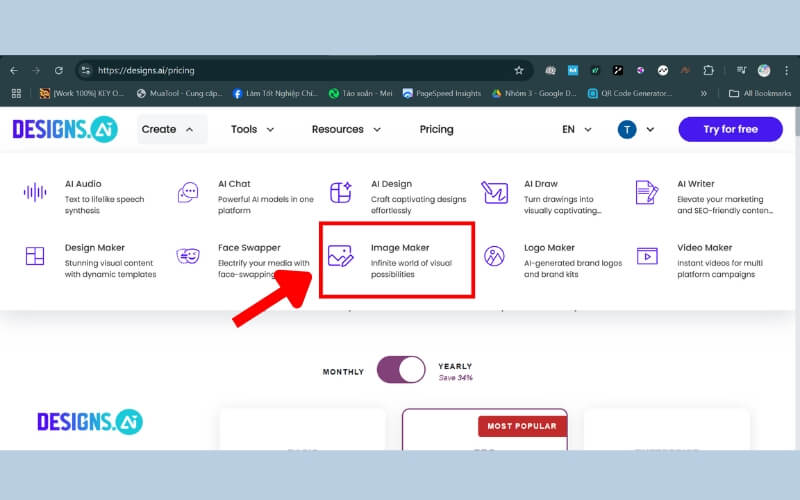Click the YEARLY billing label
The width and height of the screenshot is (800, 500).
(x=455, y=366)
